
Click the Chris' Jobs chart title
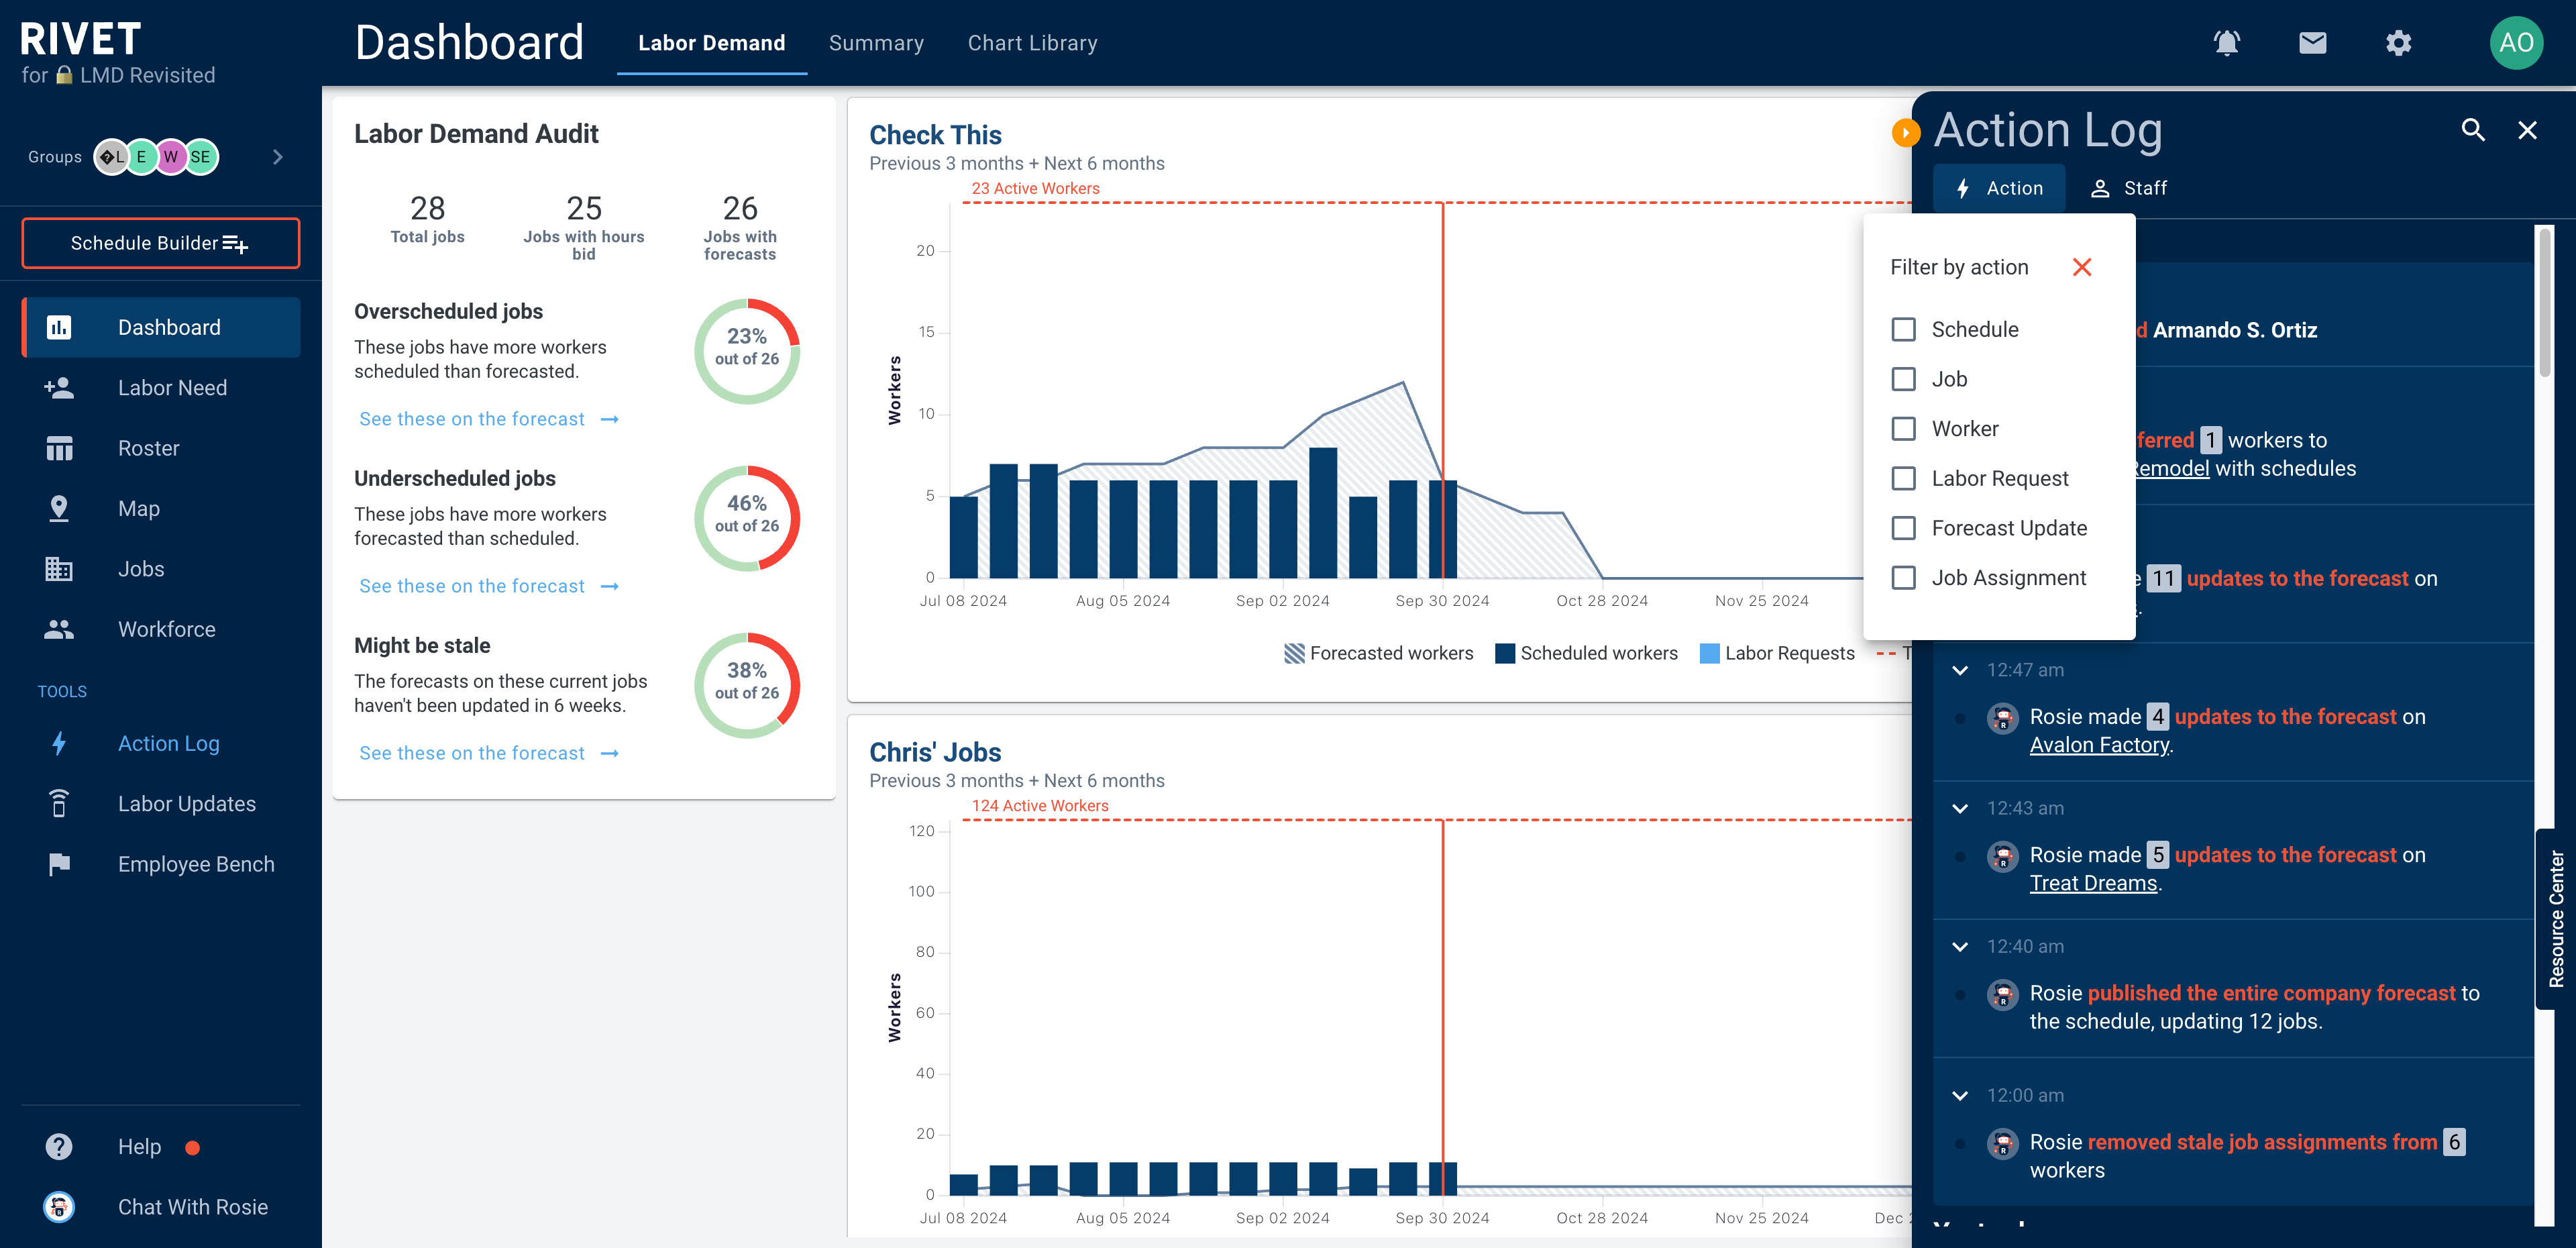coord(935,752)
